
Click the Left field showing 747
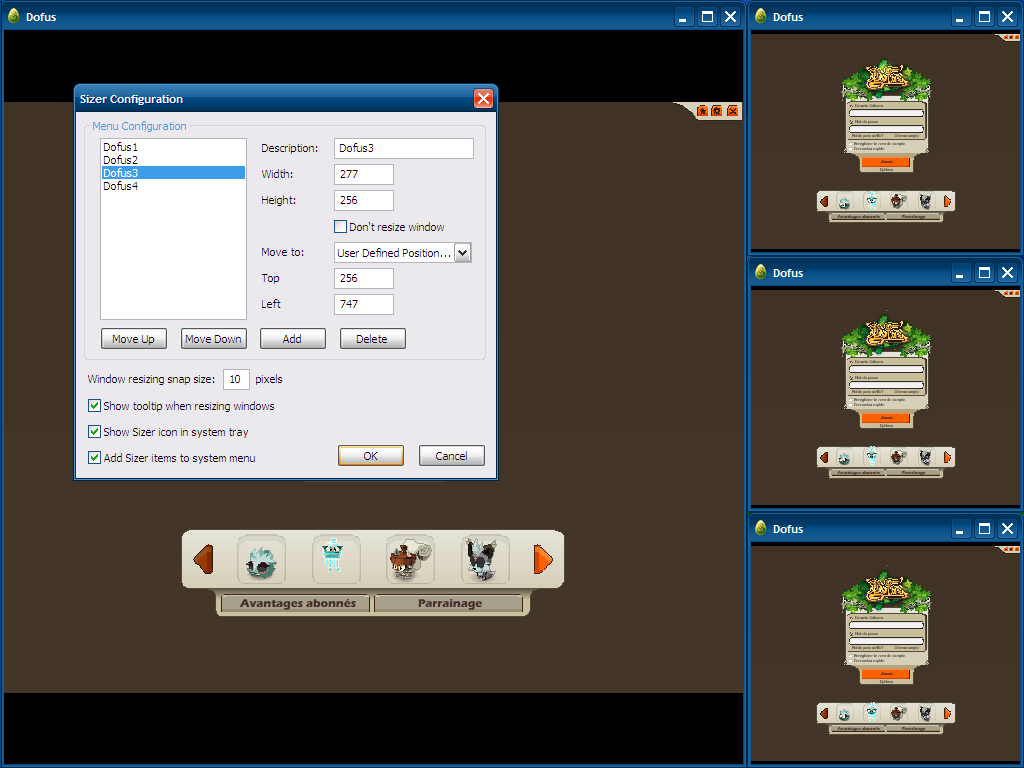pyautogui.click(x=364, y=304)
